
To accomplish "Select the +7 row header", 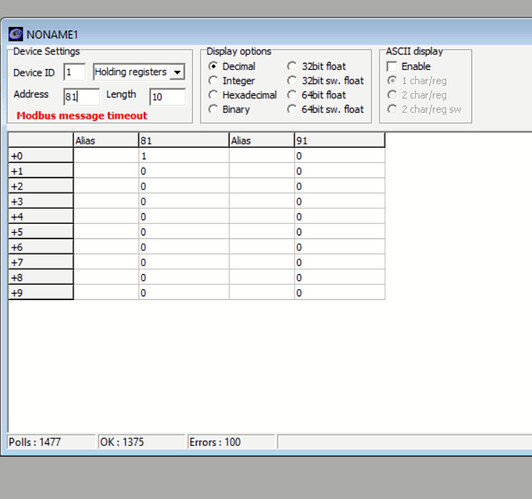I will point(41,262).
